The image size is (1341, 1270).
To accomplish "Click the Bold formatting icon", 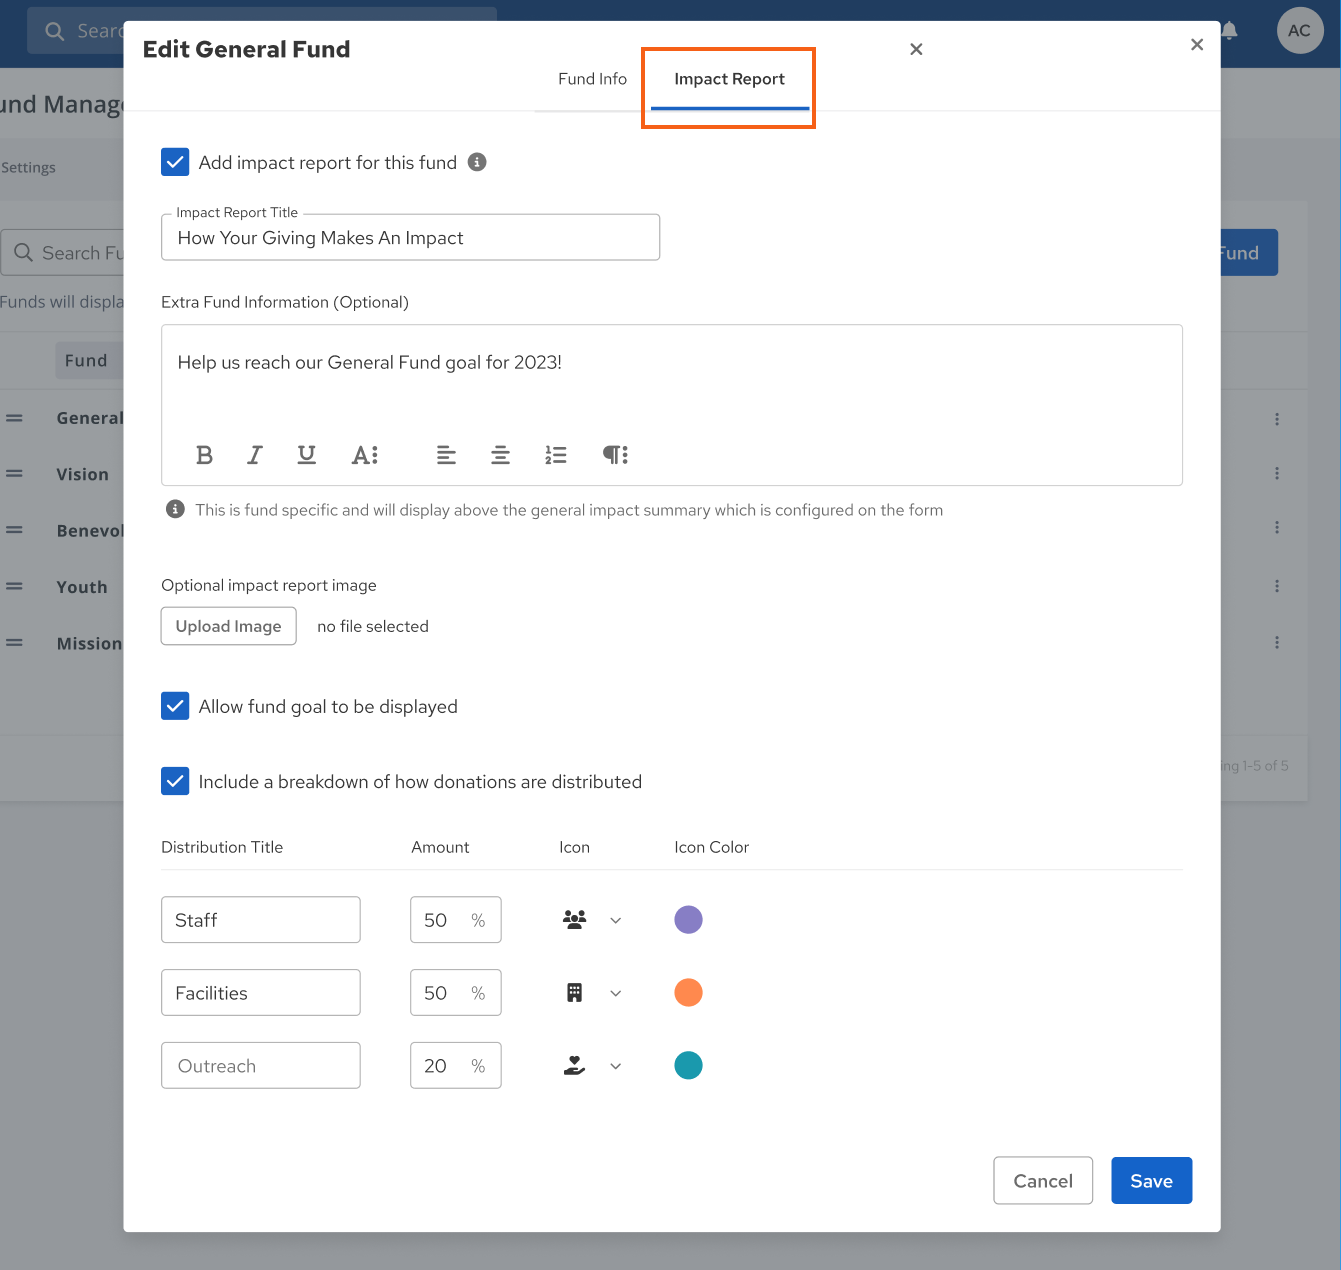I will [205, 455].
